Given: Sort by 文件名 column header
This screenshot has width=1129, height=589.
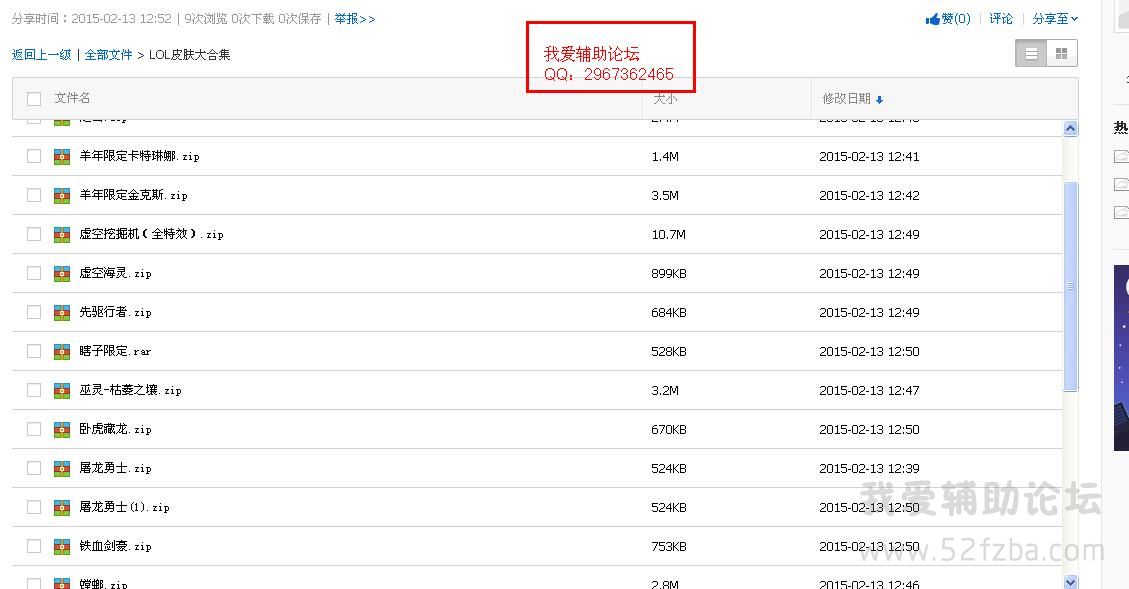Looking at the screenshot, I should (72, 98).
